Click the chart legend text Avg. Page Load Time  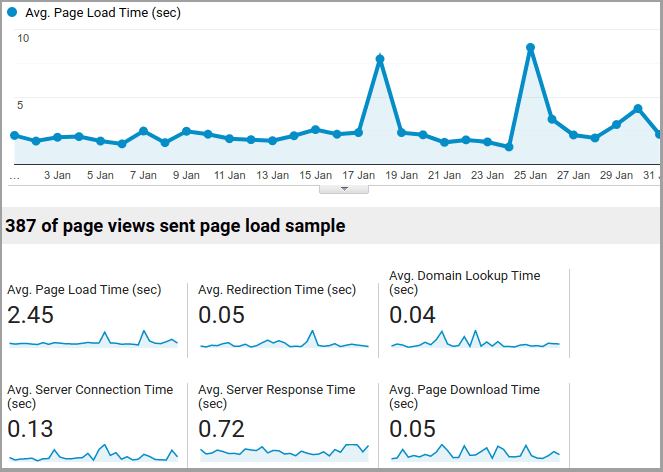[x=103, y=13]
